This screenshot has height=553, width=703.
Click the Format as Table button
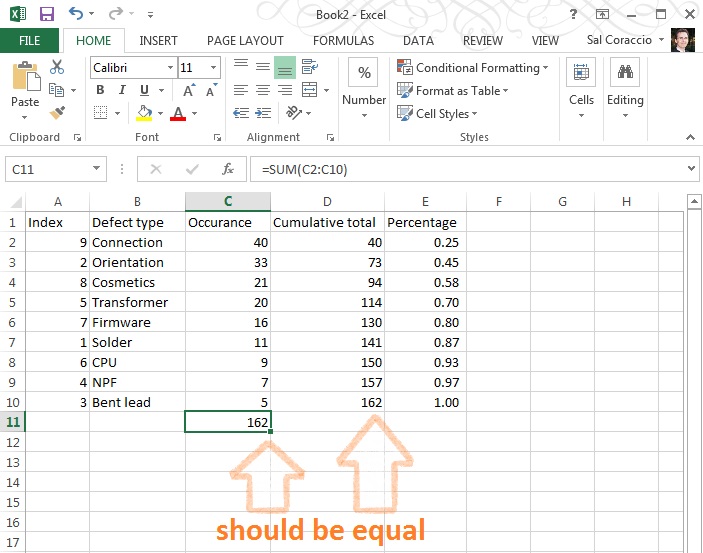[453, 90]
